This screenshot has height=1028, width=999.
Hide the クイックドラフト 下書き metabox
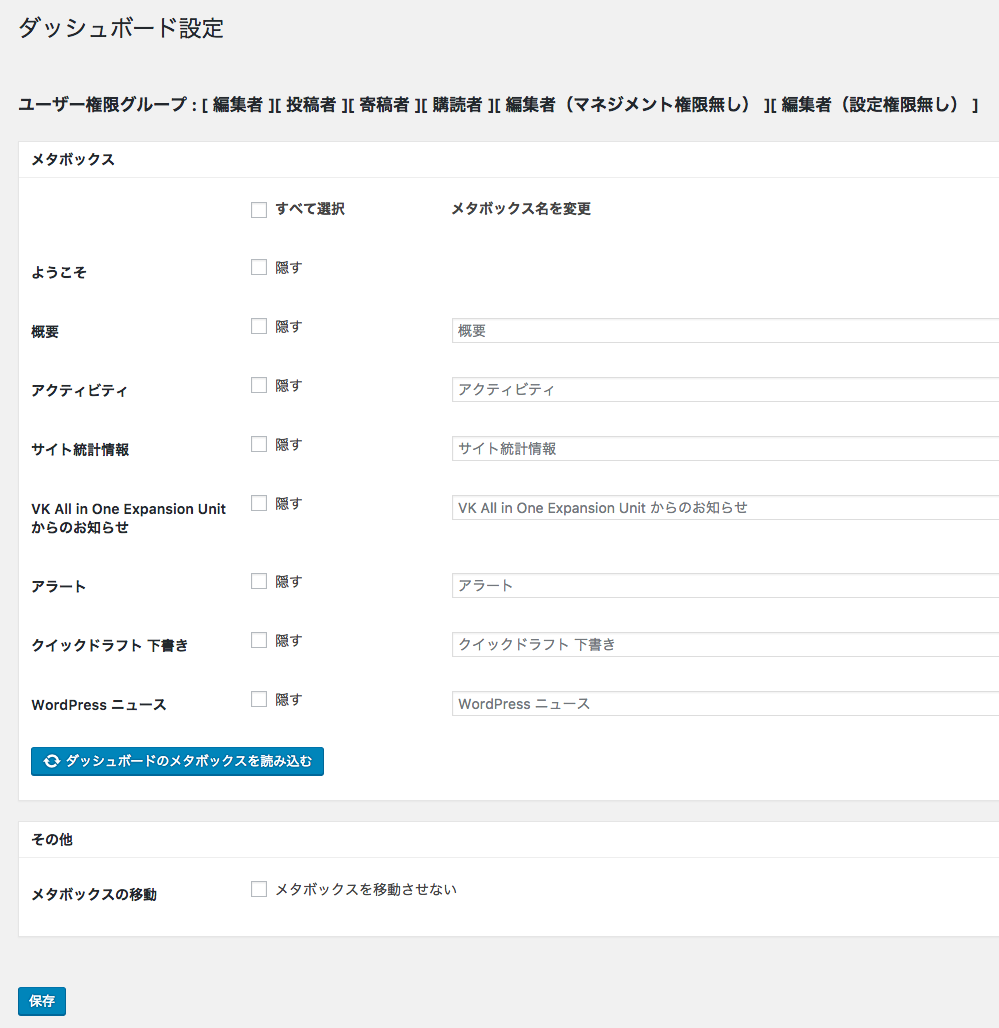coord(259,641)
